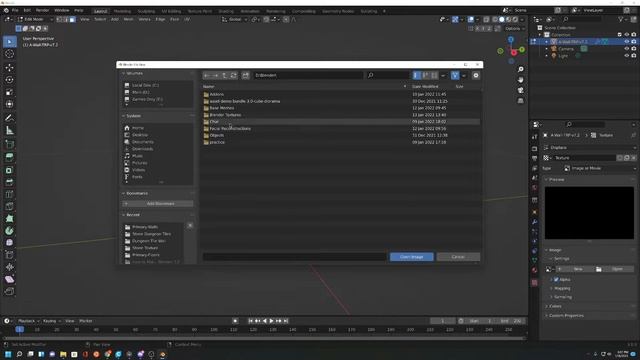
Task: Select the Measure tool
Action: click(9, 131)
